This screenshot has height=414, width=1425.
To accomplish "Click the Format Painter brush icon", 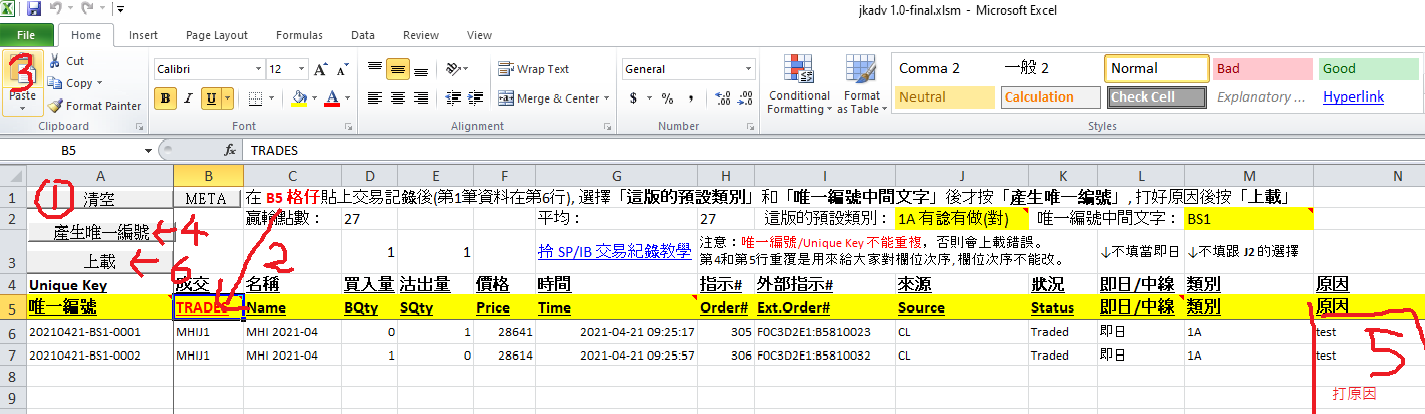I will (x=56, y=106).
